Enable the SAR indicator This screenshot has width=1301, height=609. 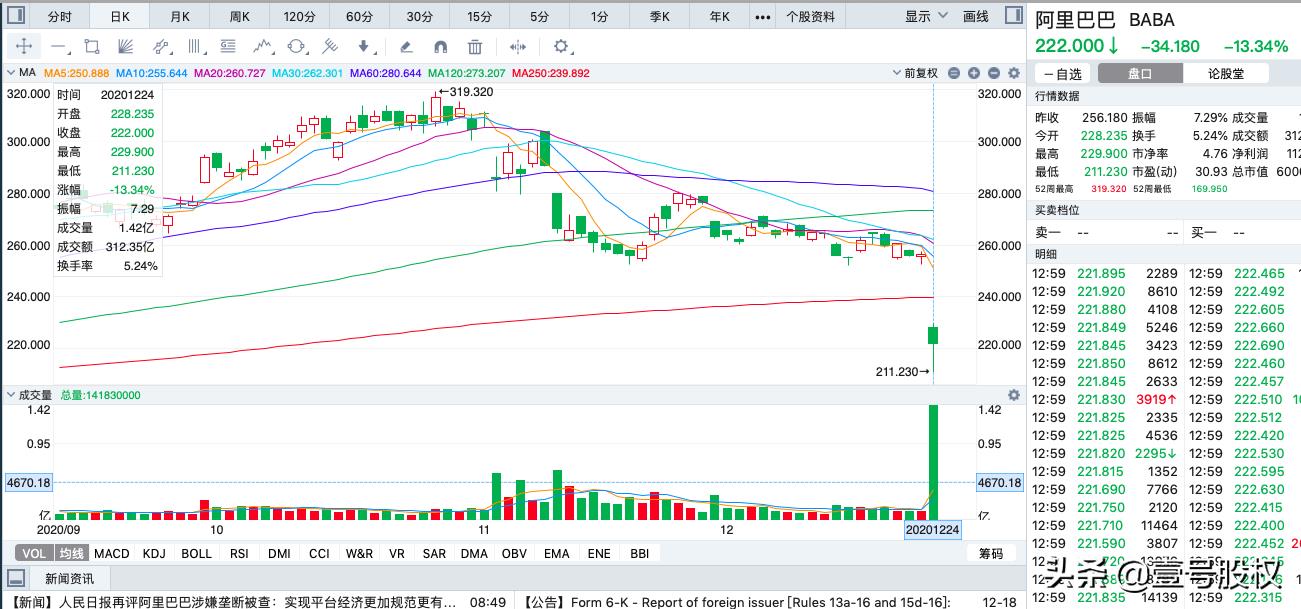pos(434,553)
